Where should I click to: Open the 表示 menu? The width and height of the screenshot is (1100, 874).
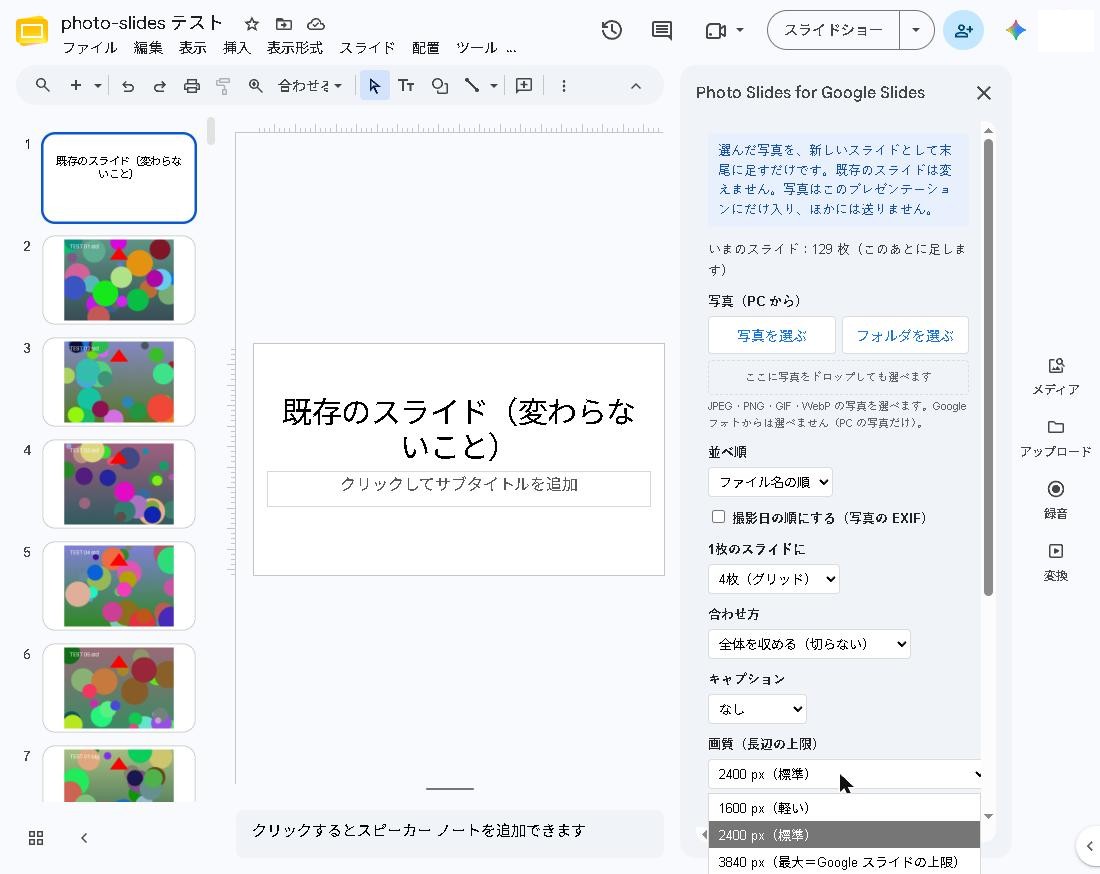click(x=192, y=48)
